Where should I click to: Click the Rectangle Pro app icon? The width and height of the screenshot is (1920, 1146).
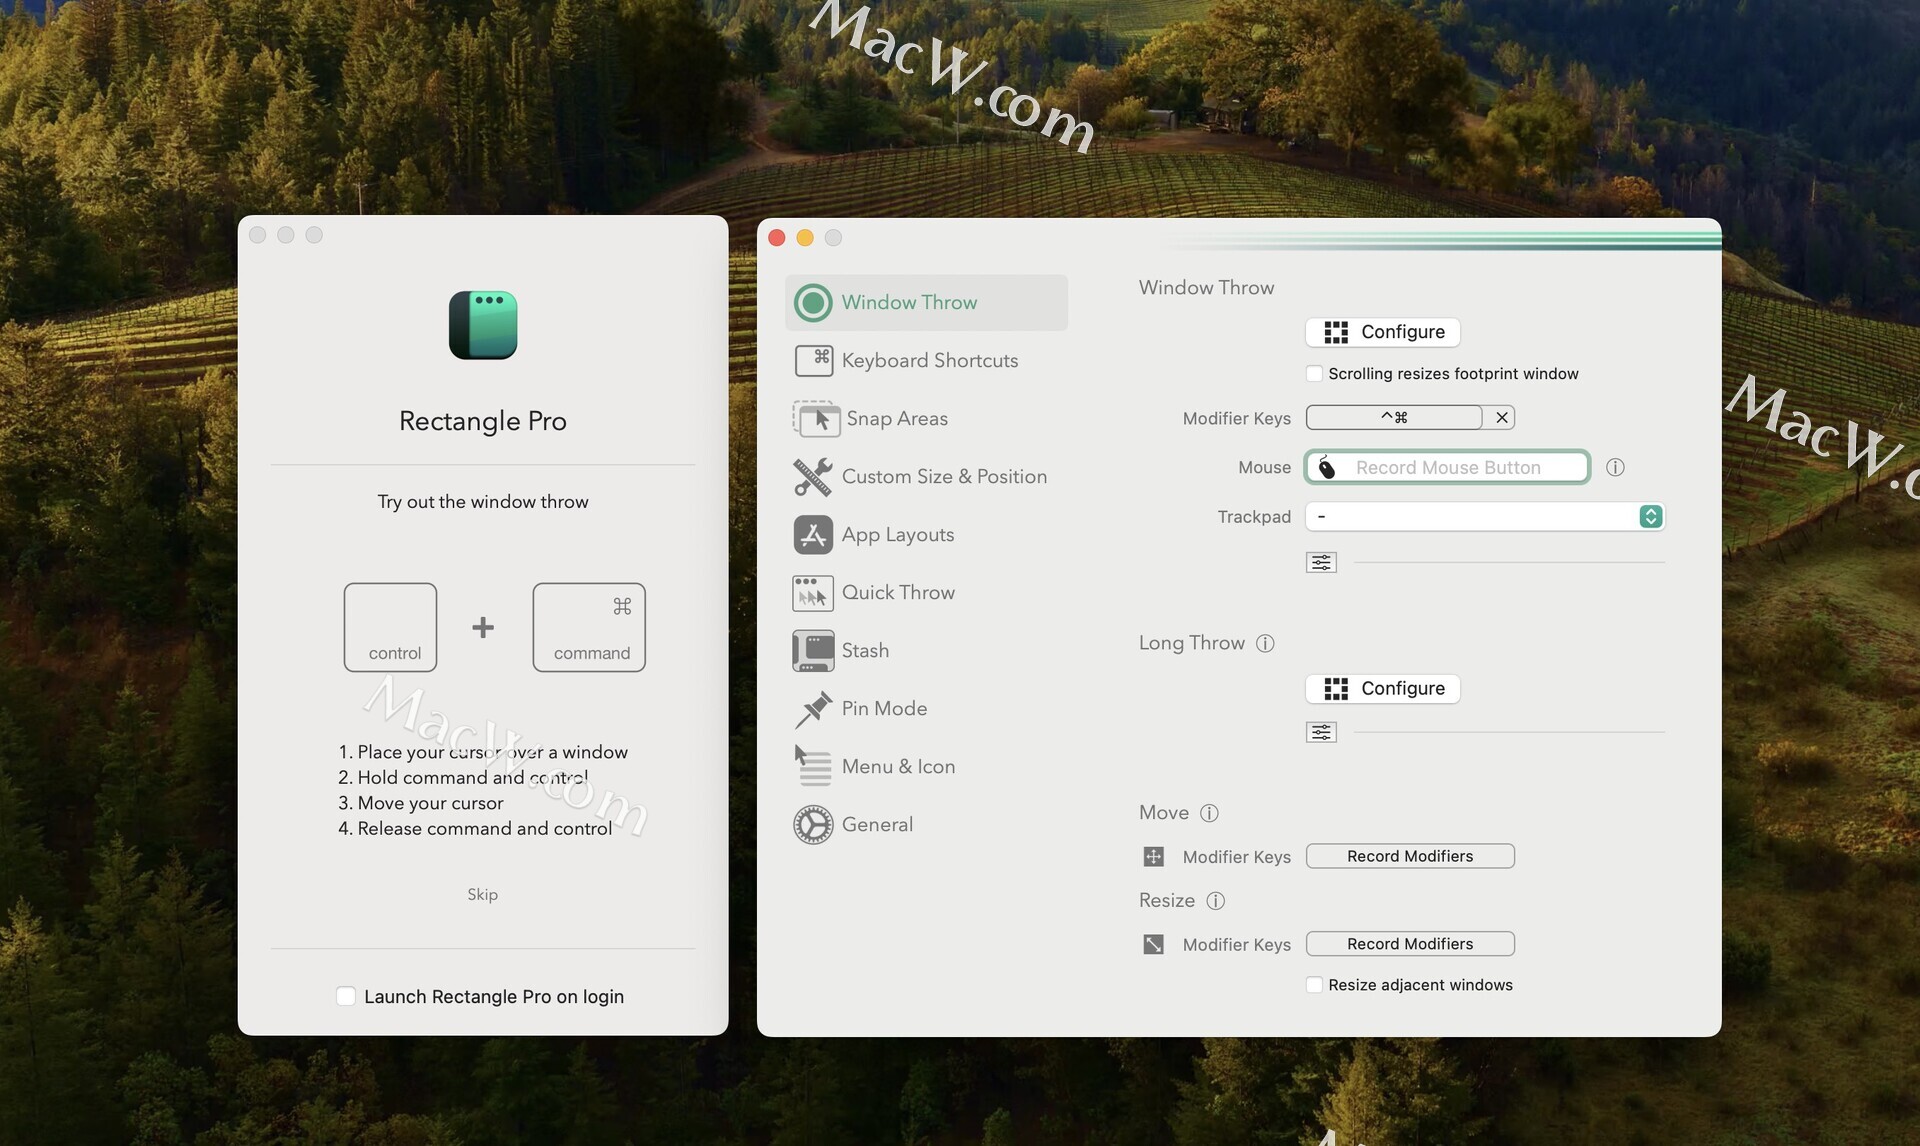[483, 325]
